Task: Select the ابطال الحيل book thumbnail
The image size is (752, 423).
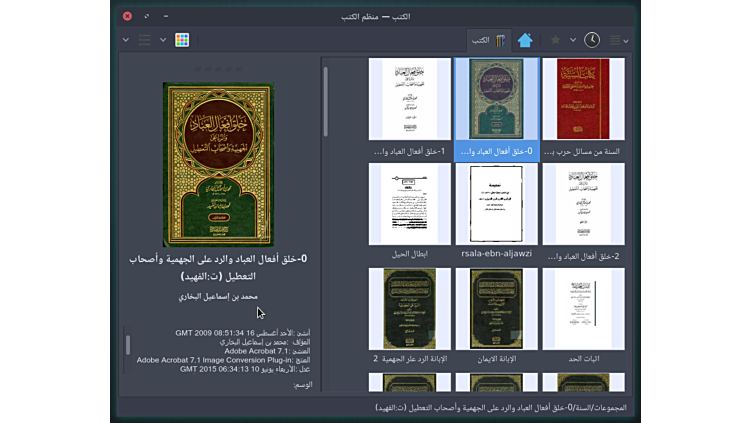Action: 409,205
